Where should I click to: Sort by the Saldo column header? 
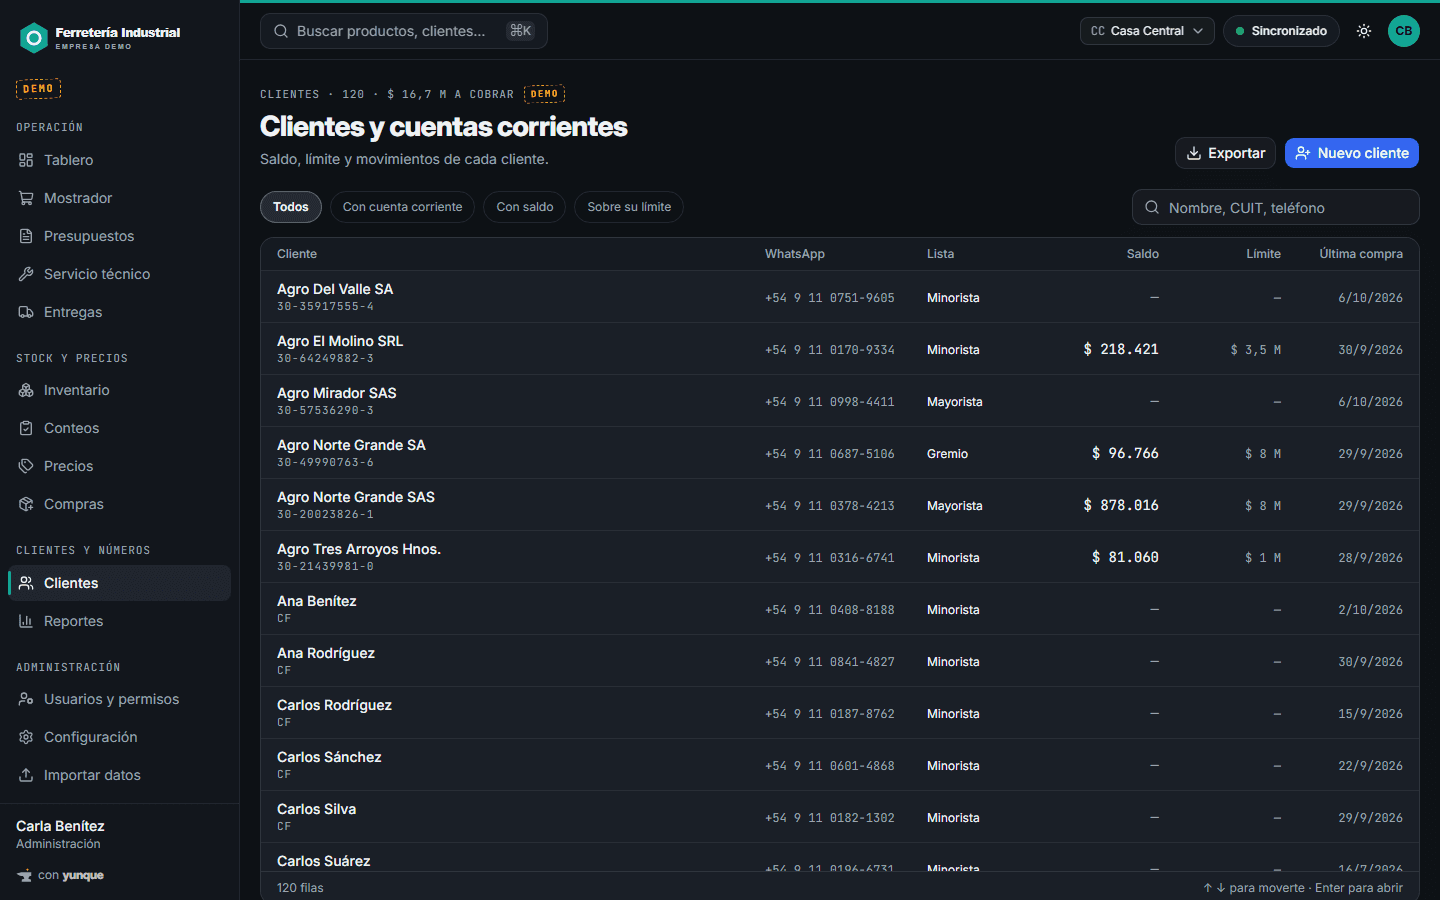(x=1143, y=254)
